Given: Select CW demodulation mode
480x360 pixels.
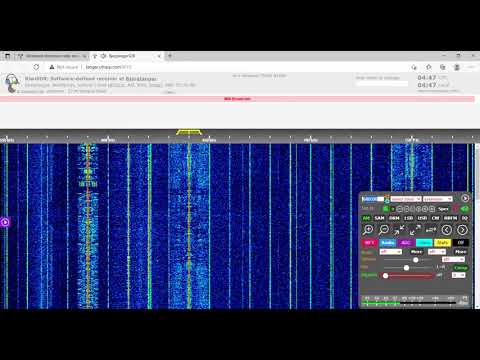Looking at the screenshot, I should tap(435, 218).
